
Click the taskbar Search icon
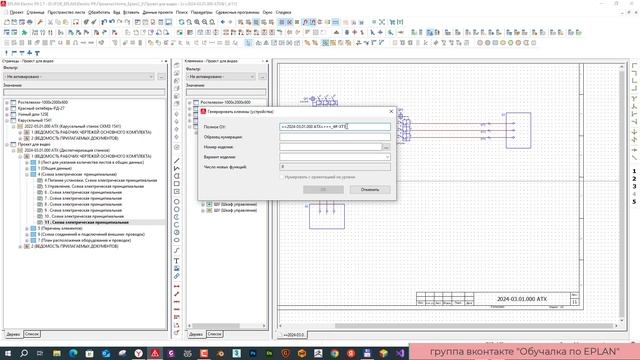[24, 353]
